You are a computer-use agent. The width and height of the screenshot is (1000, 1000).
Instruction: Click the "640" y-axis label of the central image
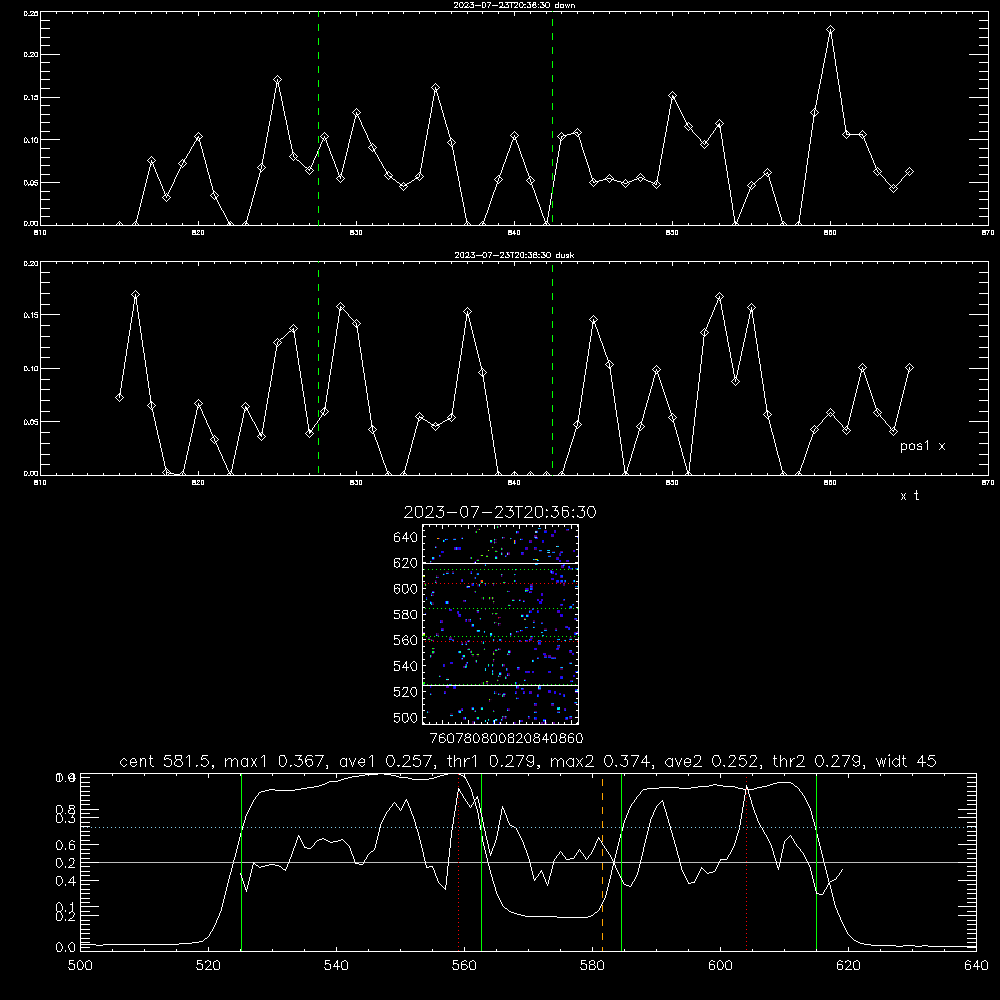[406, 538]
